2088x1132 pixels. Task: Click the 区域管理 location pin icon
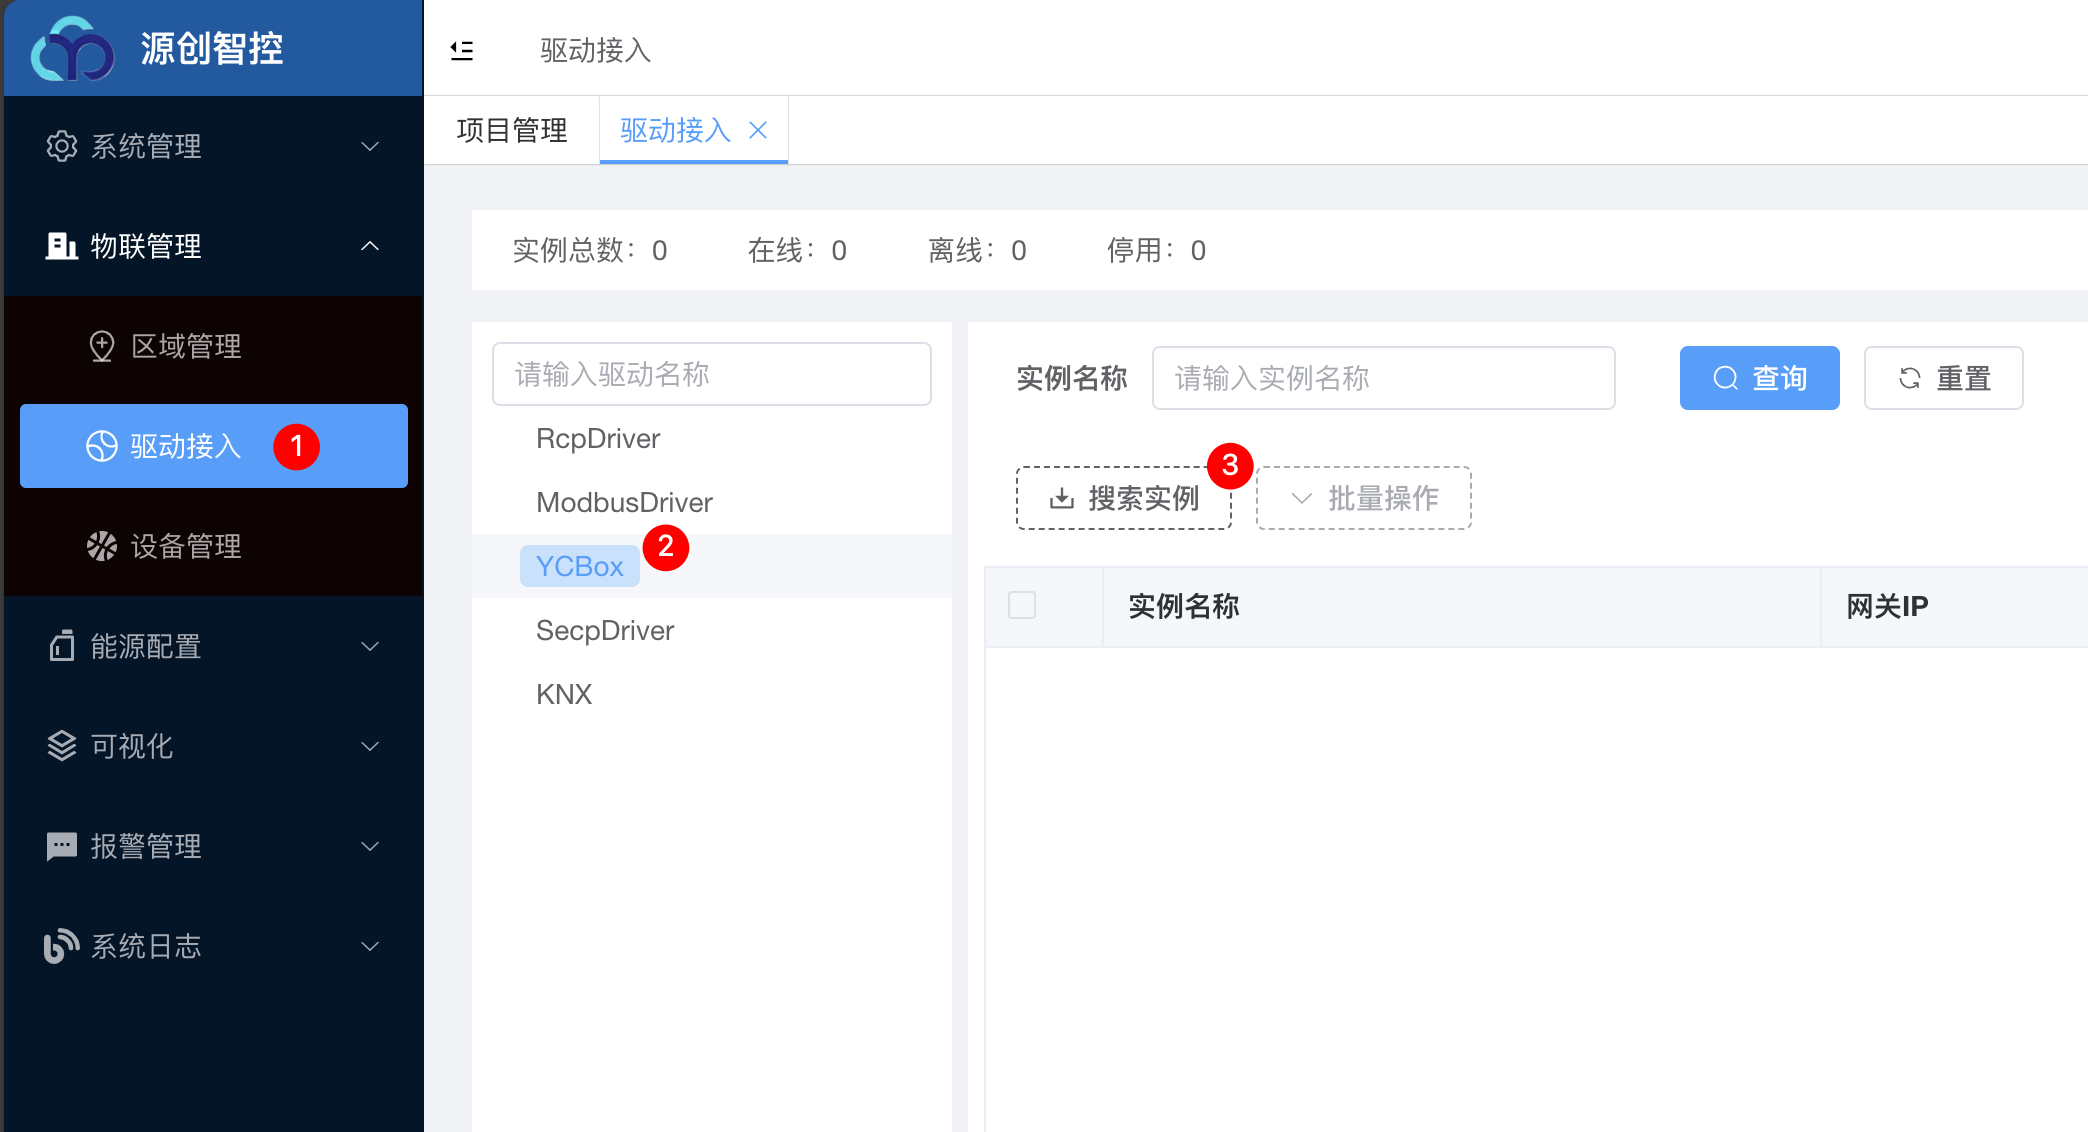tap(102, 346)
